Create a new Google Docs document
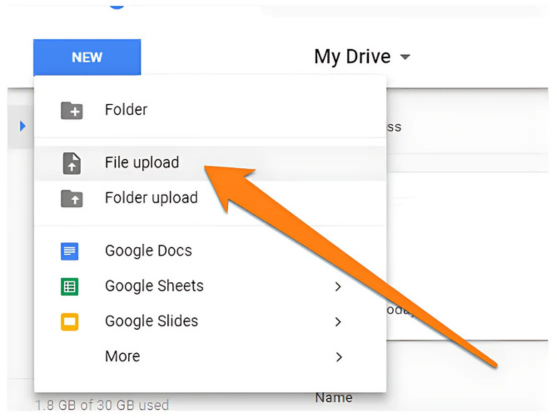557x418 pixels. [210, 251]
